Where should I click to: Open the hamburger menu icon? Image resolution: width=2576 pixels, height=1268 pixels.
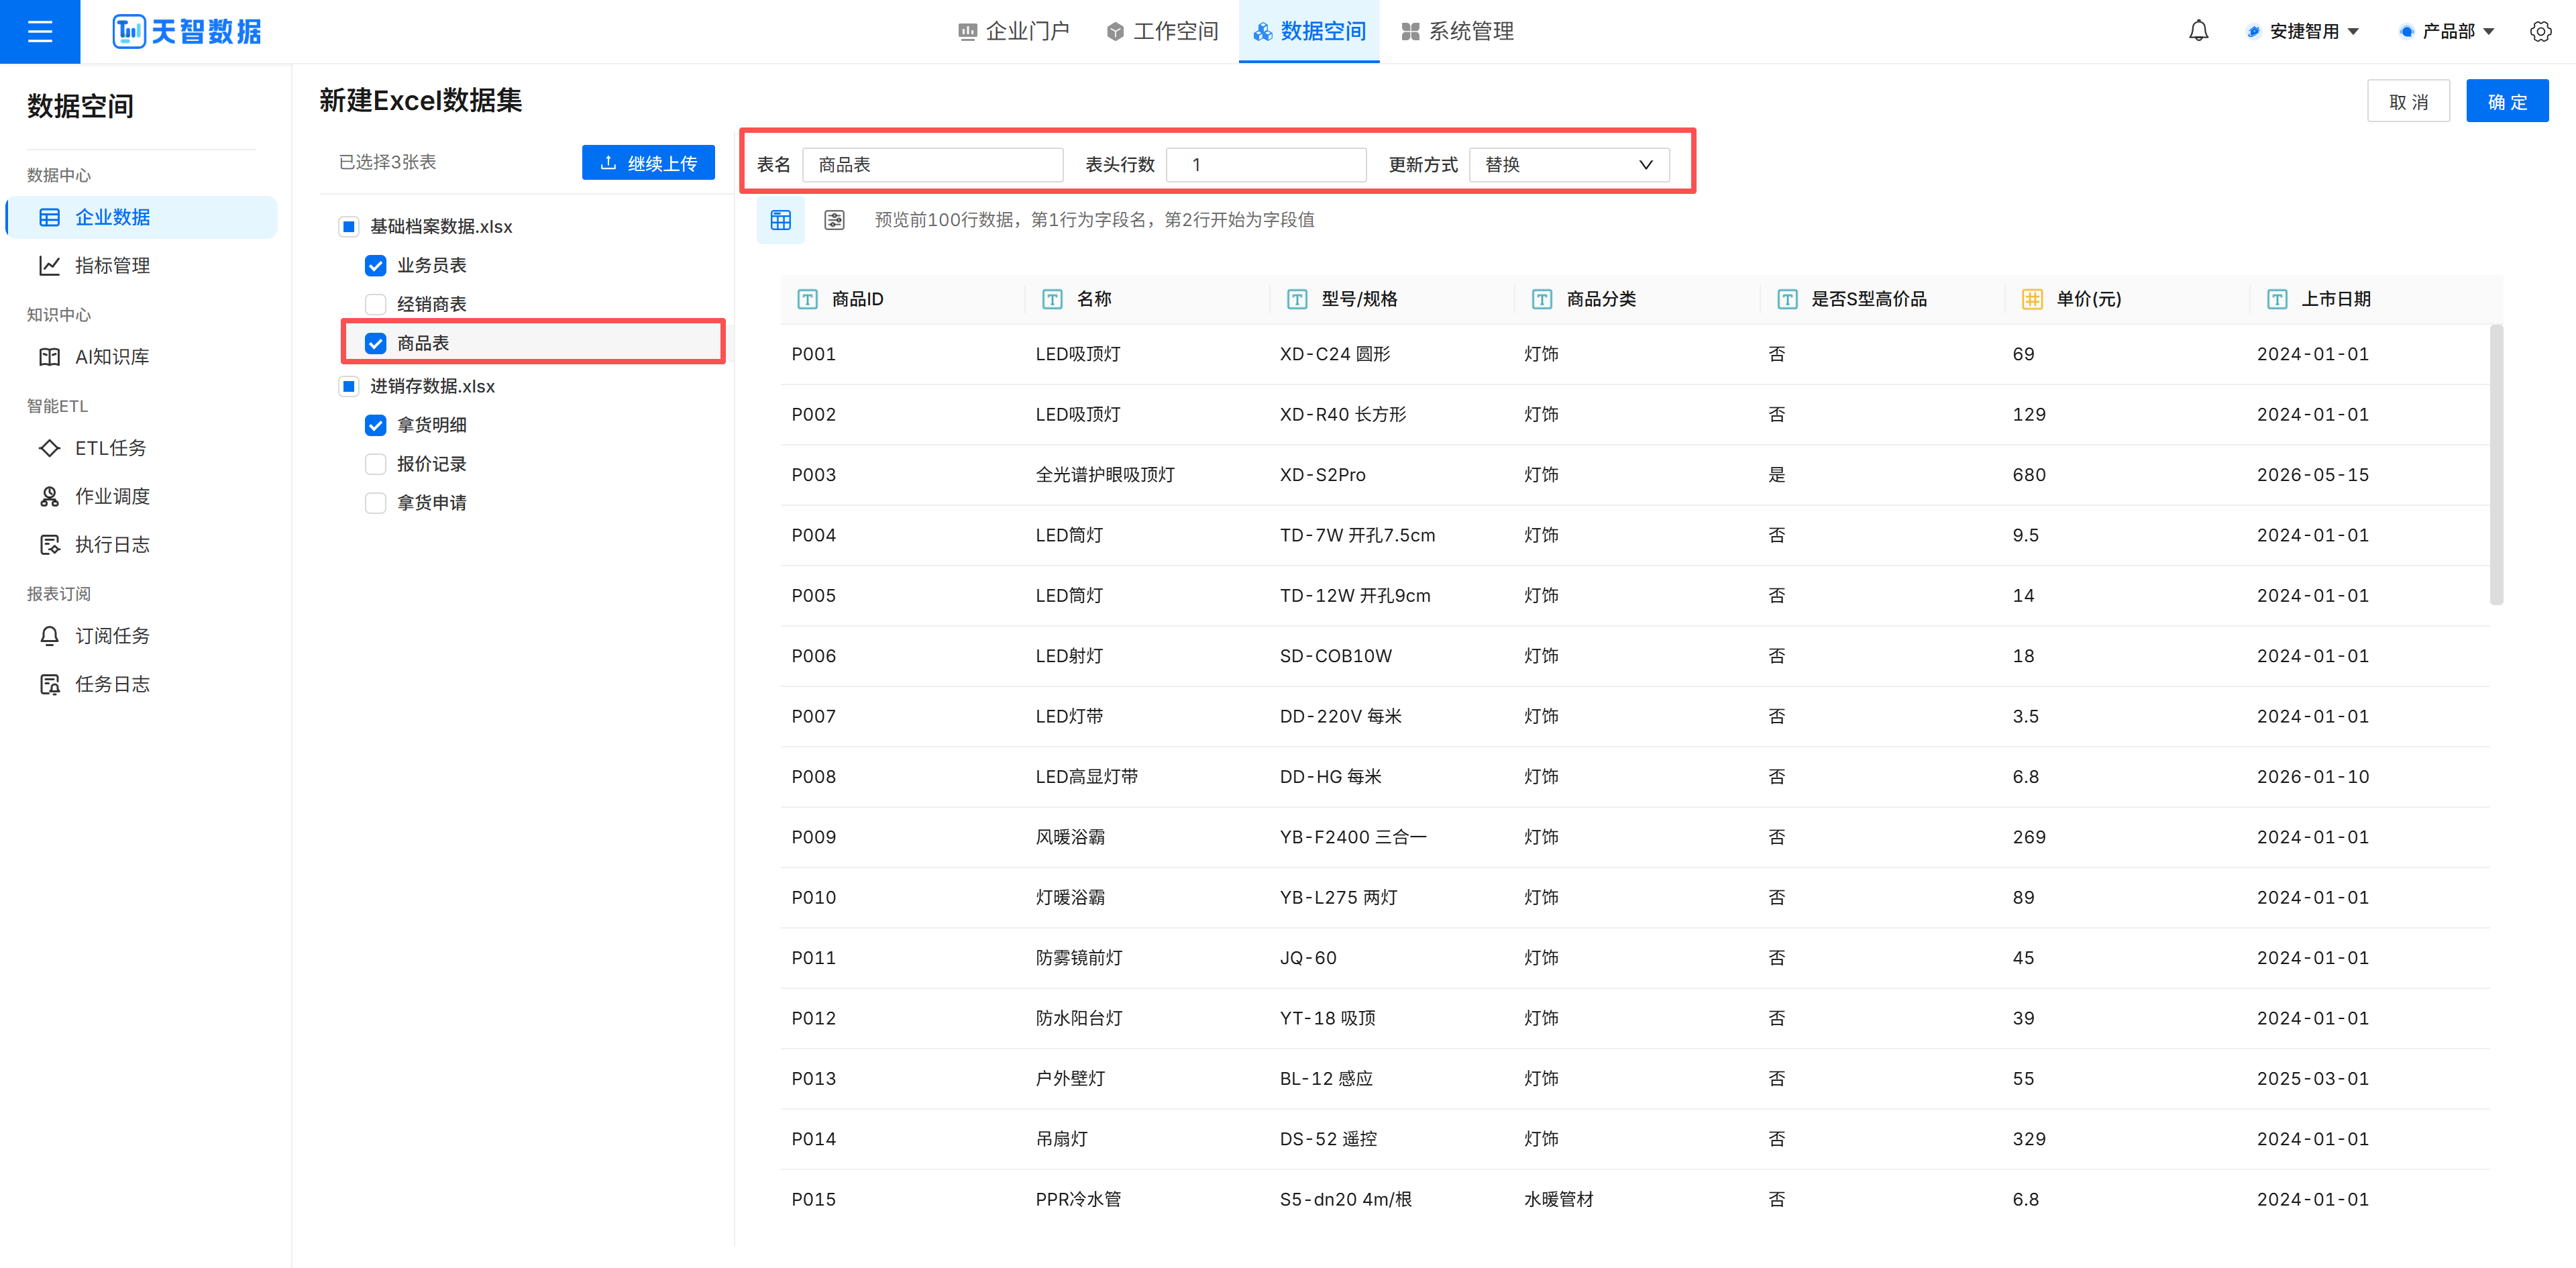pyautogui.click(x=40, y=31)
